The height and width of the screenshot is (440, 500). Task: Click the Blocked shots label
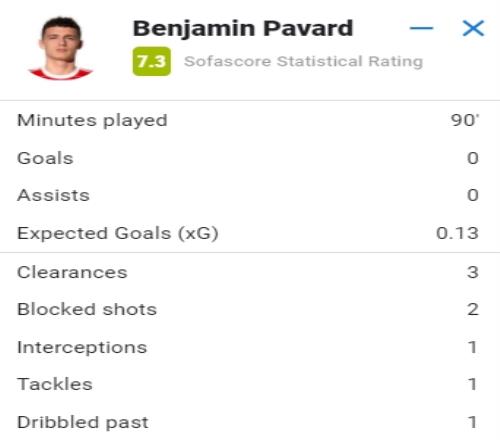click(x=87, y=309)
